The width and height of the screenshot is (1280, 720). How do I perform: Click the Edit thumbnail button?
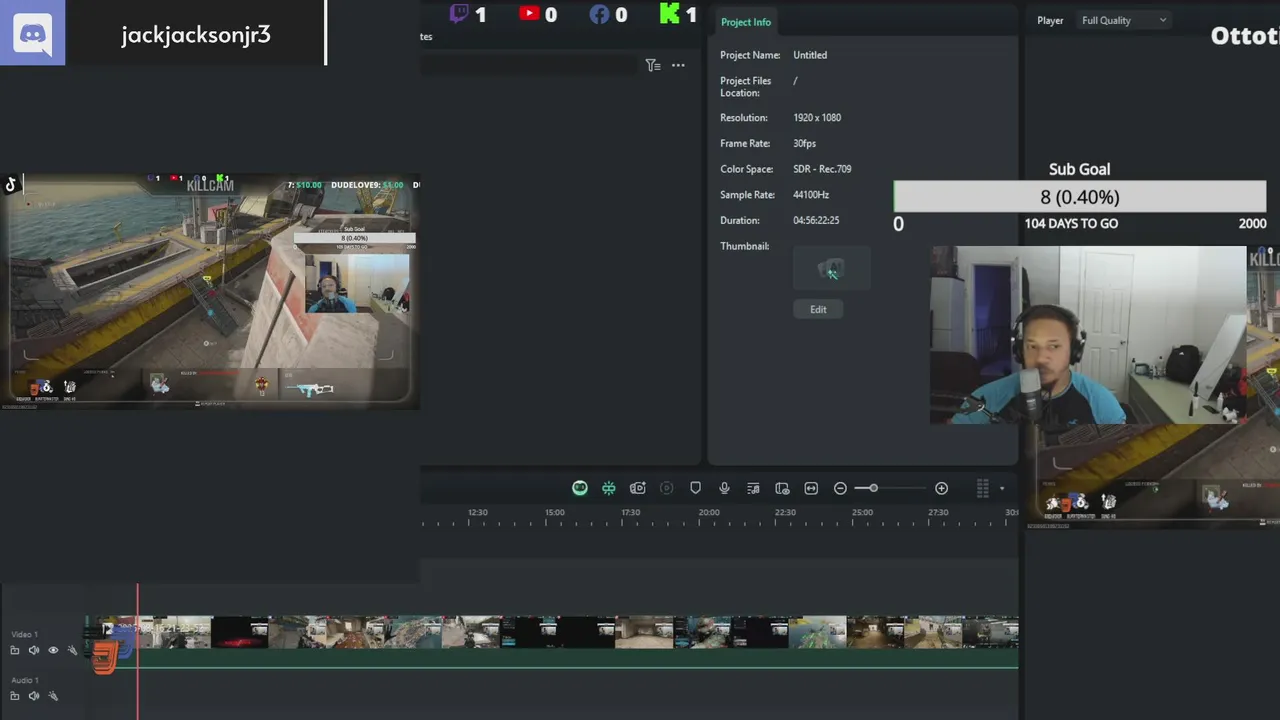click(x=818, y=309)
